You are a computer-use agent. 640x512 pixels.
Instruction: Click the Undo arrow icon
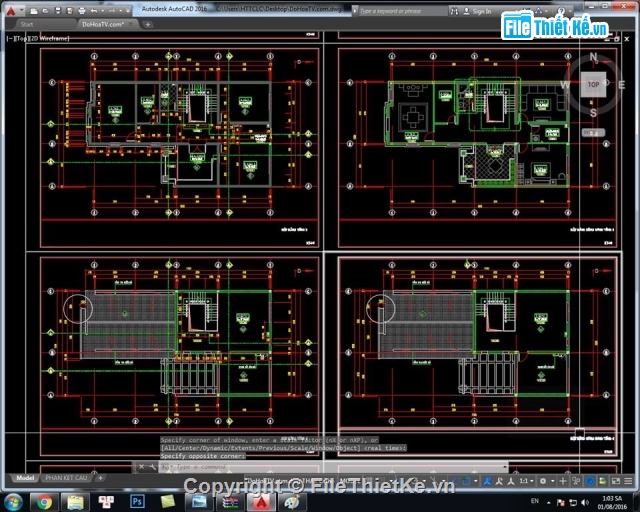(94, 11)
